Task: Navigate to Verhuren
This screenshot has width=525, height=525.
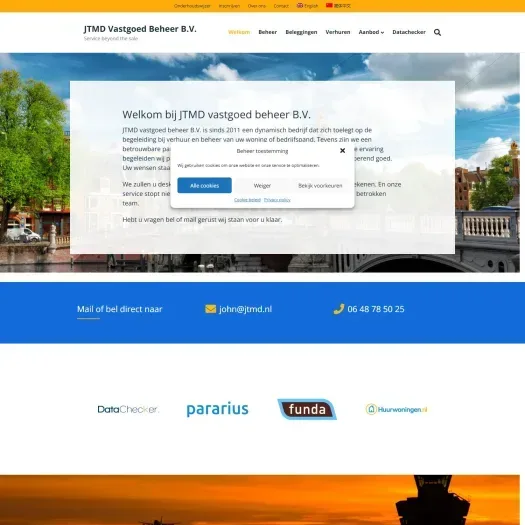Action: pos(338,32)
